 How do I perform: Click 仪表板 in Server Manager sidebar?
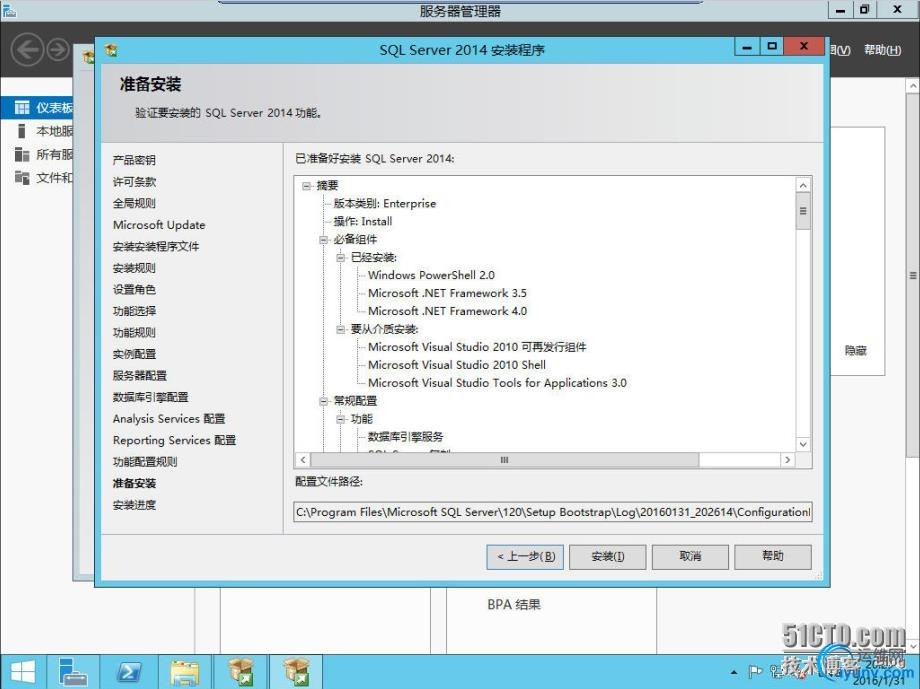click(x=54, y=107)
